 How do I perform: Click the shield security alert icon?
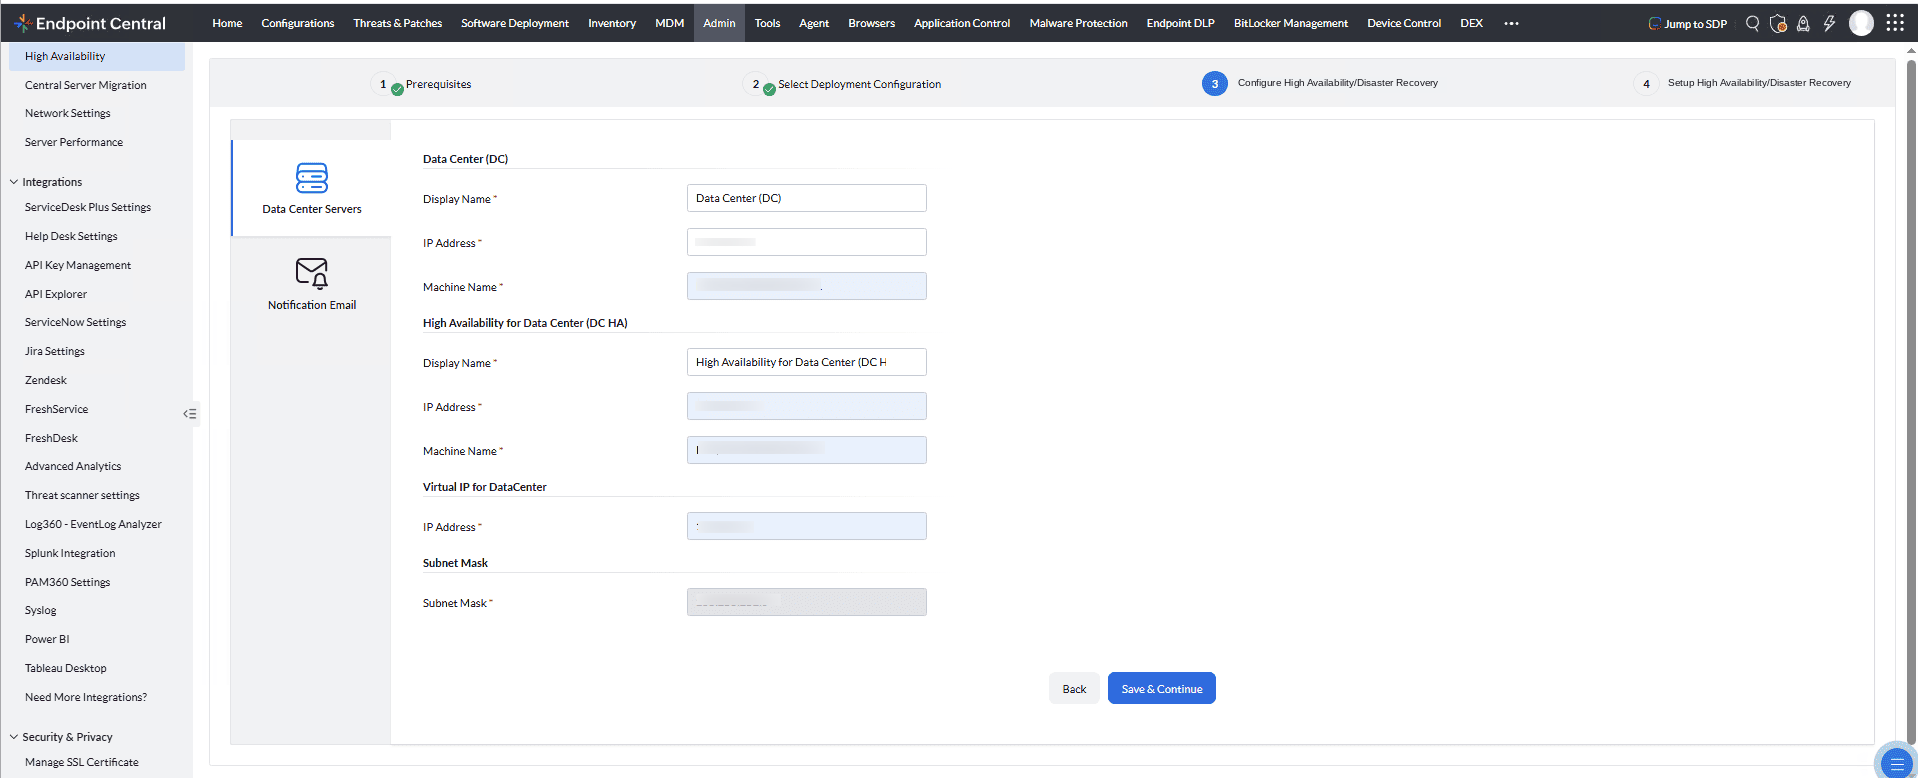tap(1778, 23)
